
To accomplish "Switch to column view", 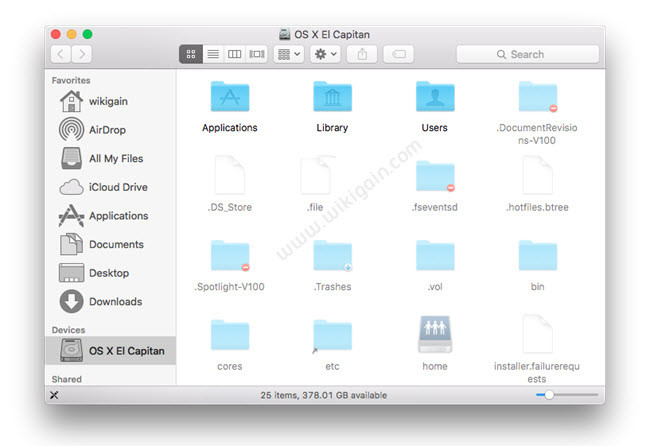I will [x=235, y=54].
